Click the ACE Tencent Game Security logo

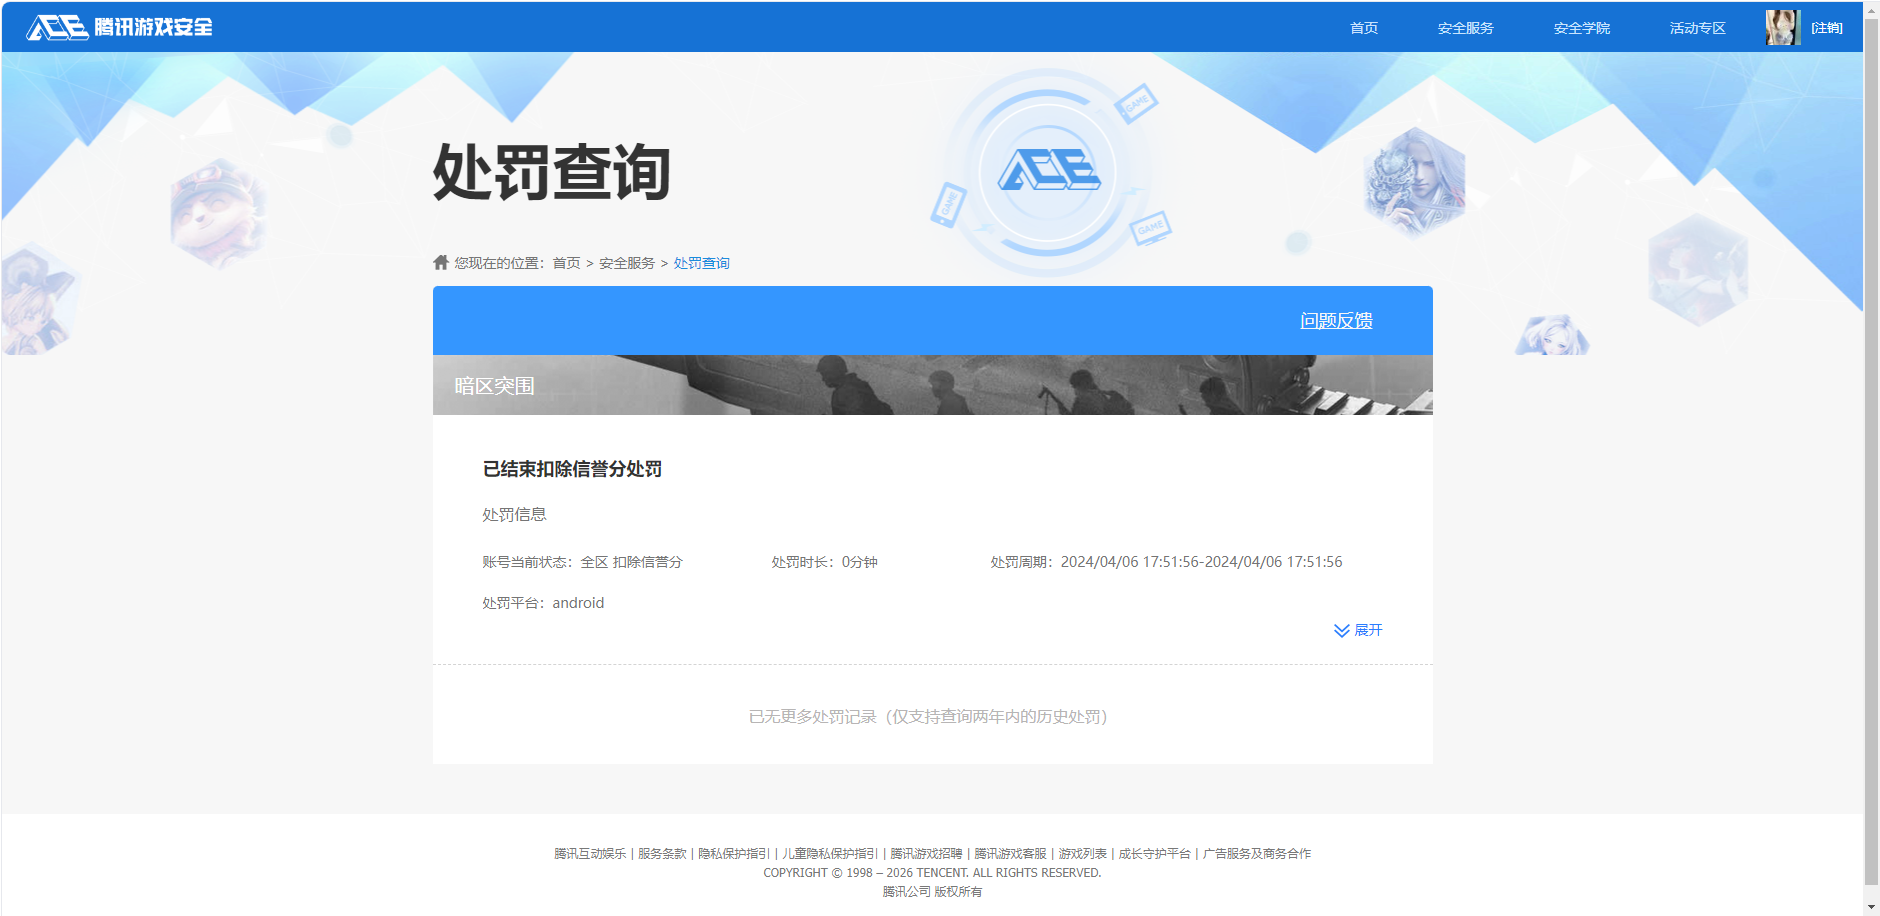click(120, 27)
